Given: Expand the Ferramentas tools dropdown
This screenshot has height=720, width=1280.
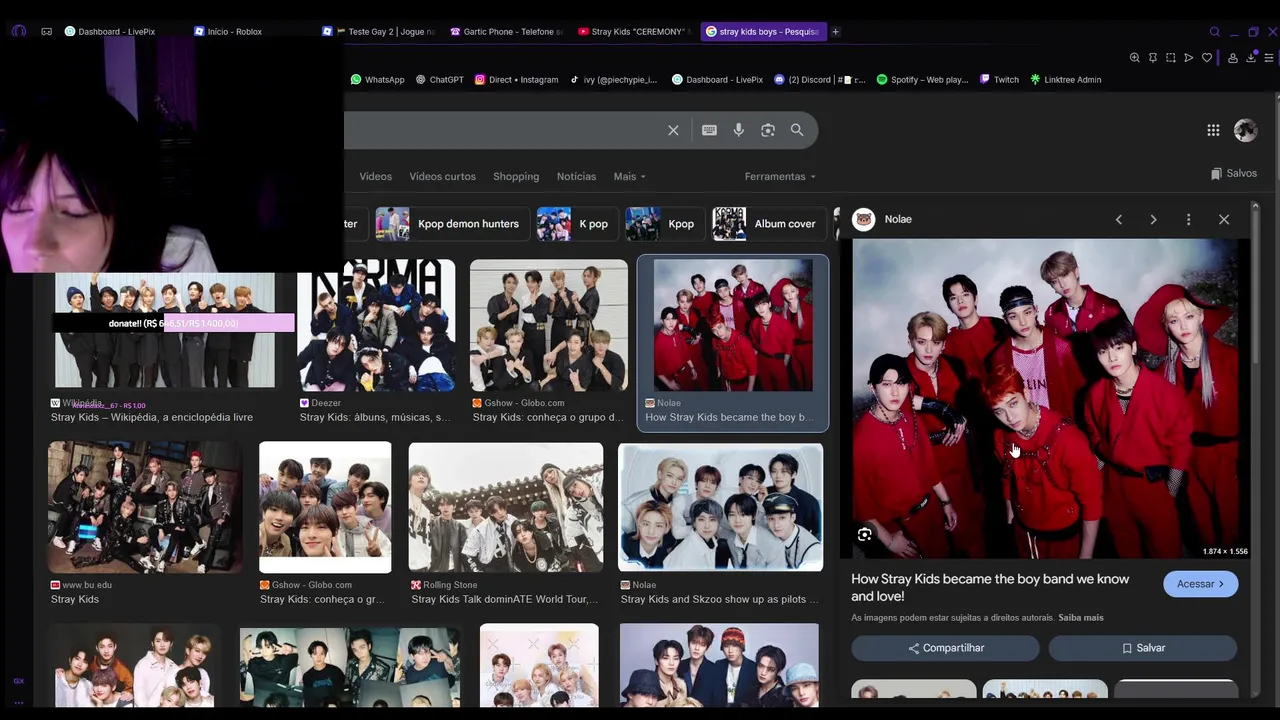Looking at the screenshot, I should tap(780, 176).
